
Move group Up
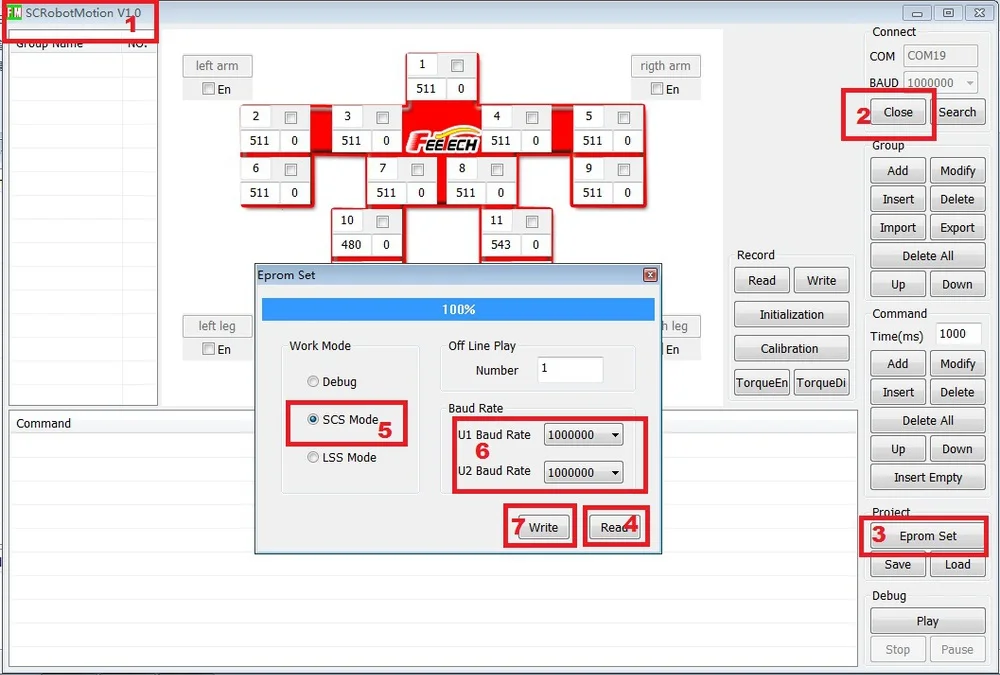coord(898,285)
